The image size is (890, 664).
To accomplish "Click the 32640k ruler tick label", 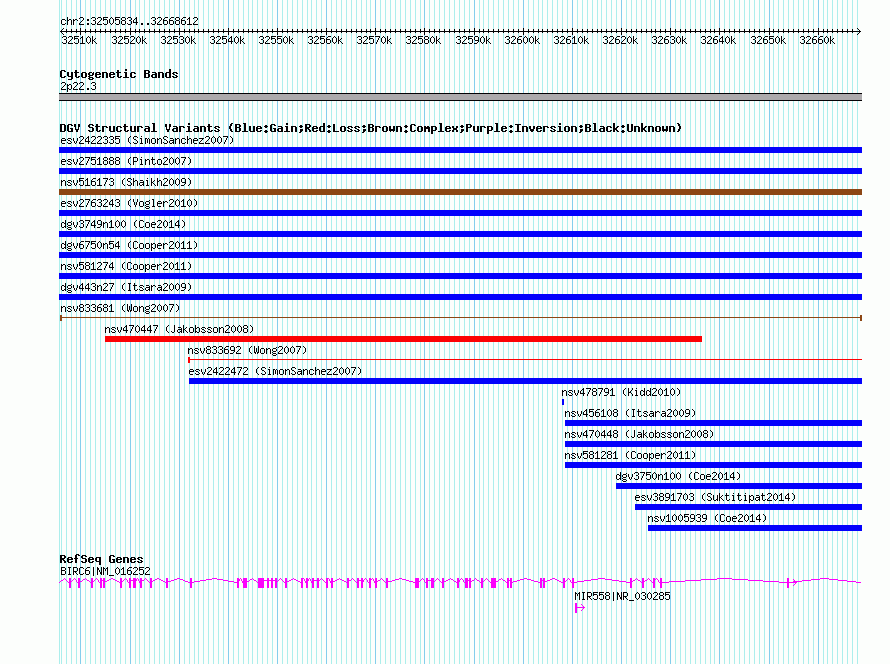I will (718, 40).
